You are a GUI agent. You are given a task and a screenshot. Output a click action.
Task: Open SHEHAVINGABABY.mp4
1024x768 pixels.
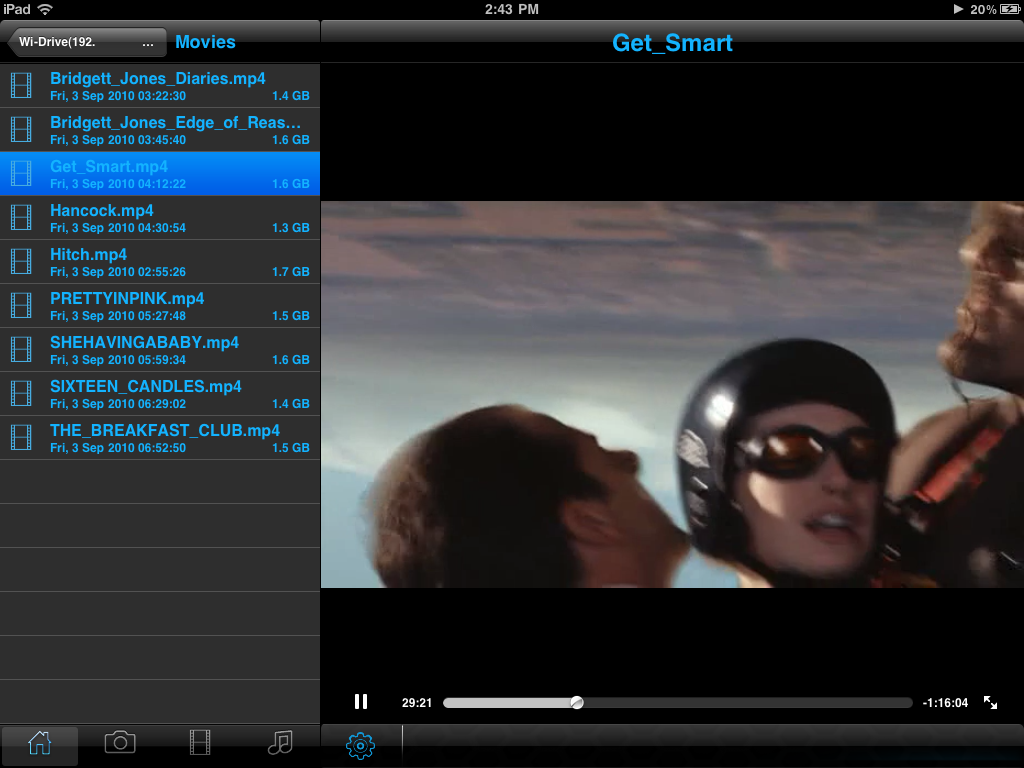[x=160, y=350]
